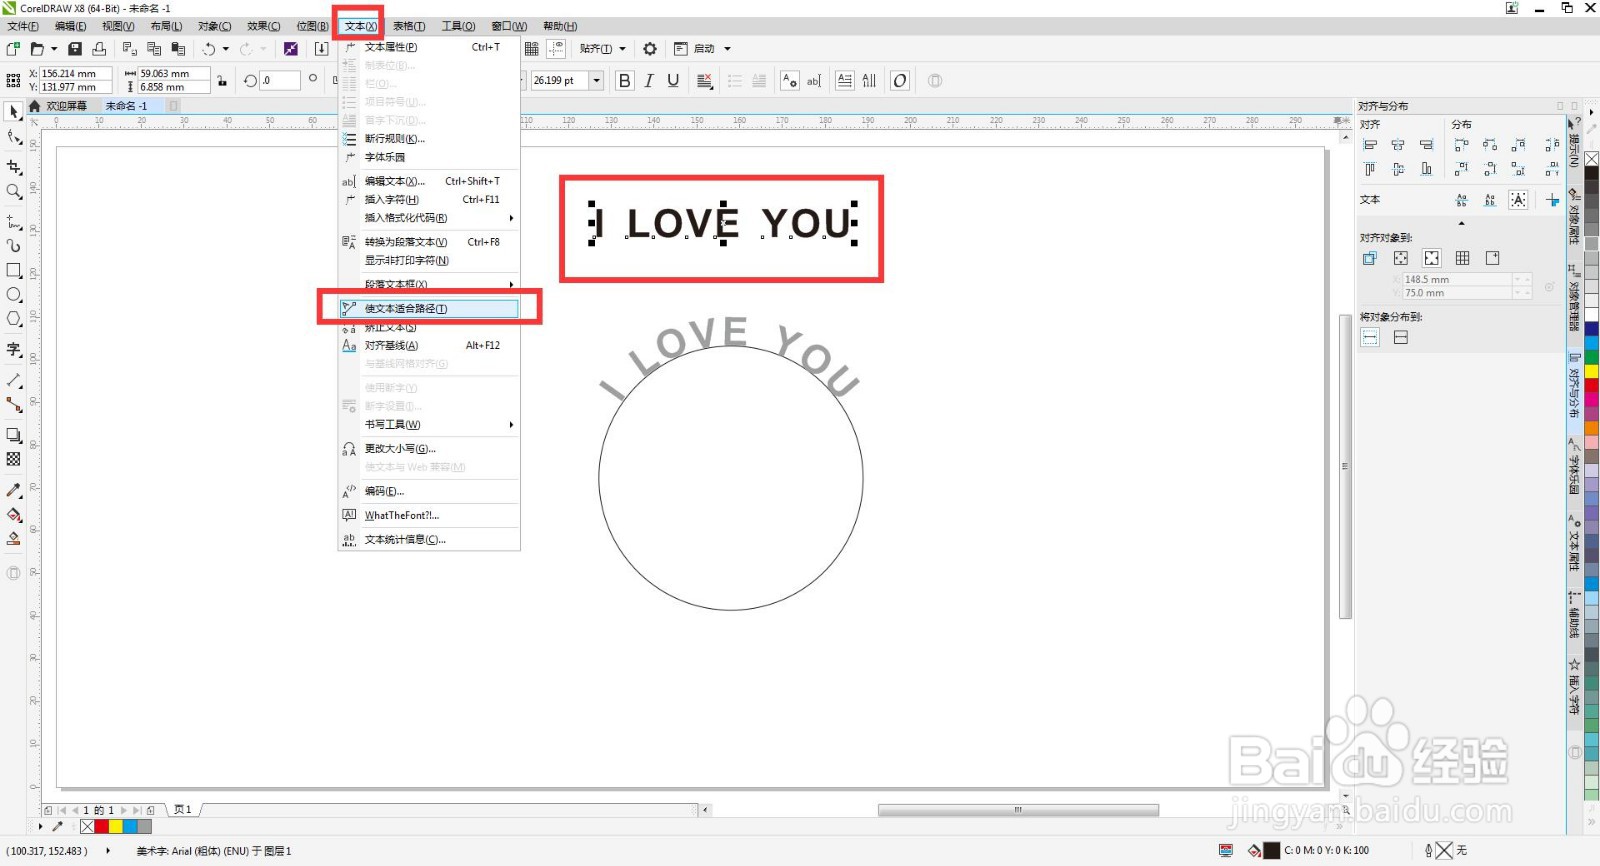Select the Polygon tool
This screenshot has height=866, width=1600.
14,319
